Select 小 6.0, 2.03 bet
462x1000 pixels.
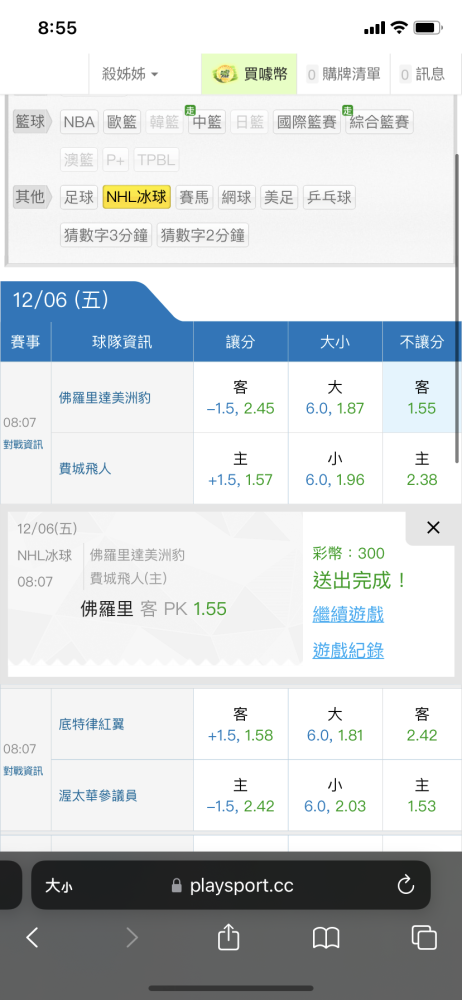(x=335, y=795)
